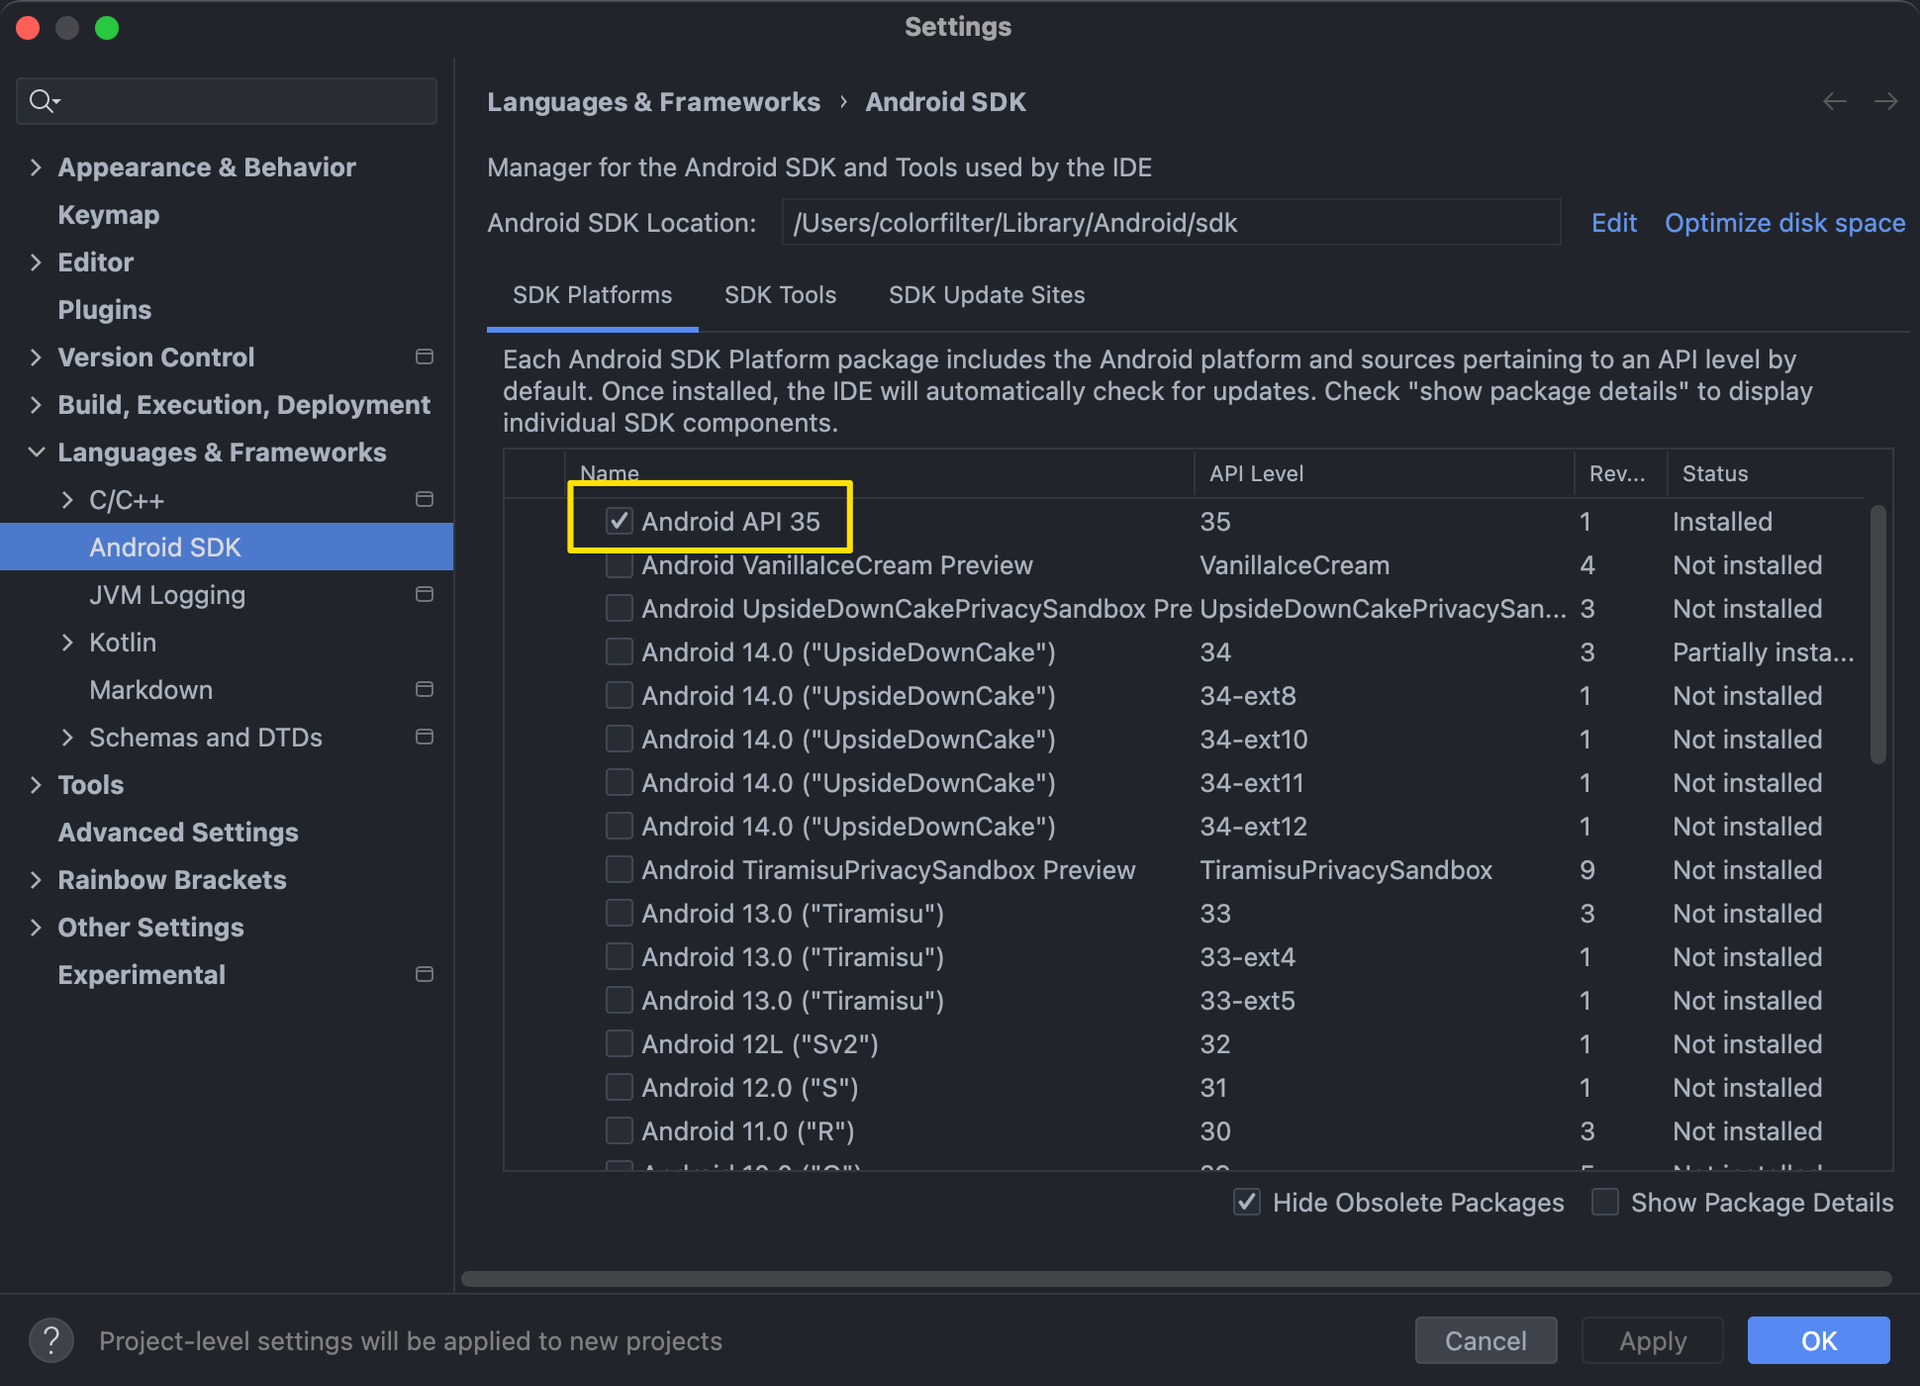Click the forward navigation arrow
Viewport: 1920px width, 1386px height.
point(1886,102)
